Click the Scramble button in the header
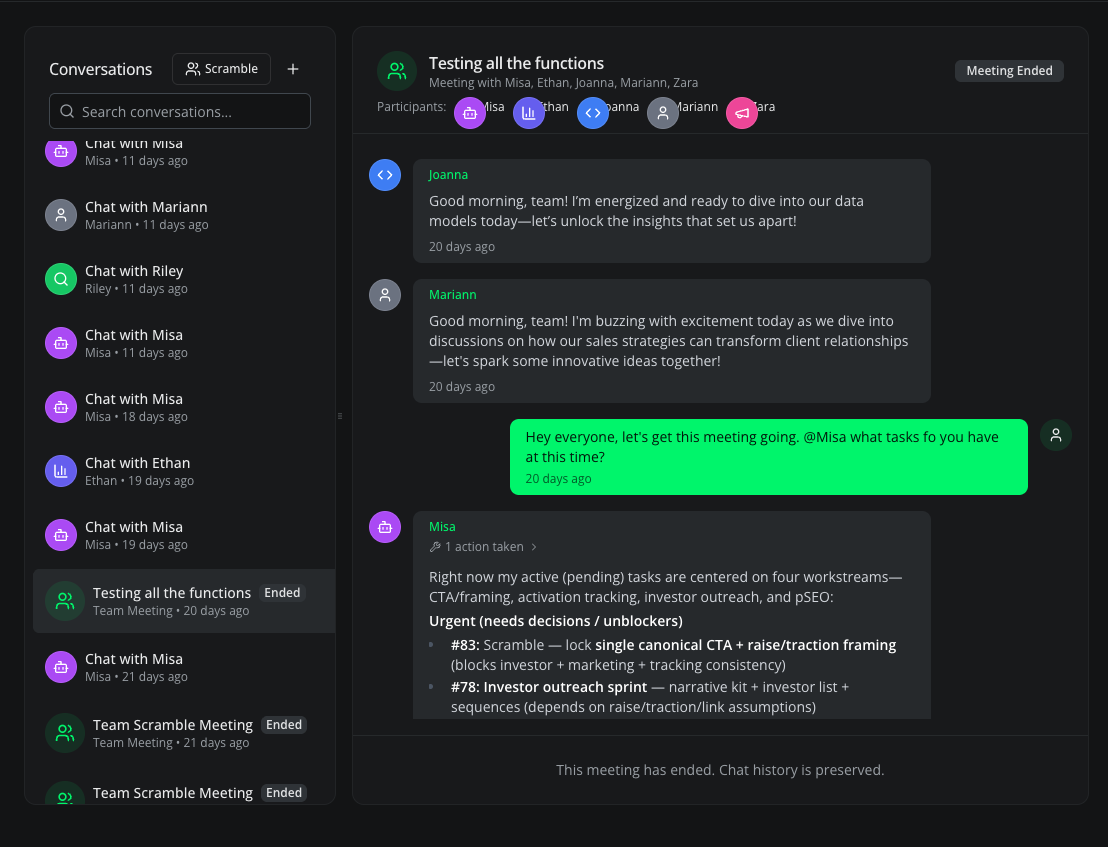This screenshot has height=847, width=1108. pyautogui.click(x=221, y=68)
